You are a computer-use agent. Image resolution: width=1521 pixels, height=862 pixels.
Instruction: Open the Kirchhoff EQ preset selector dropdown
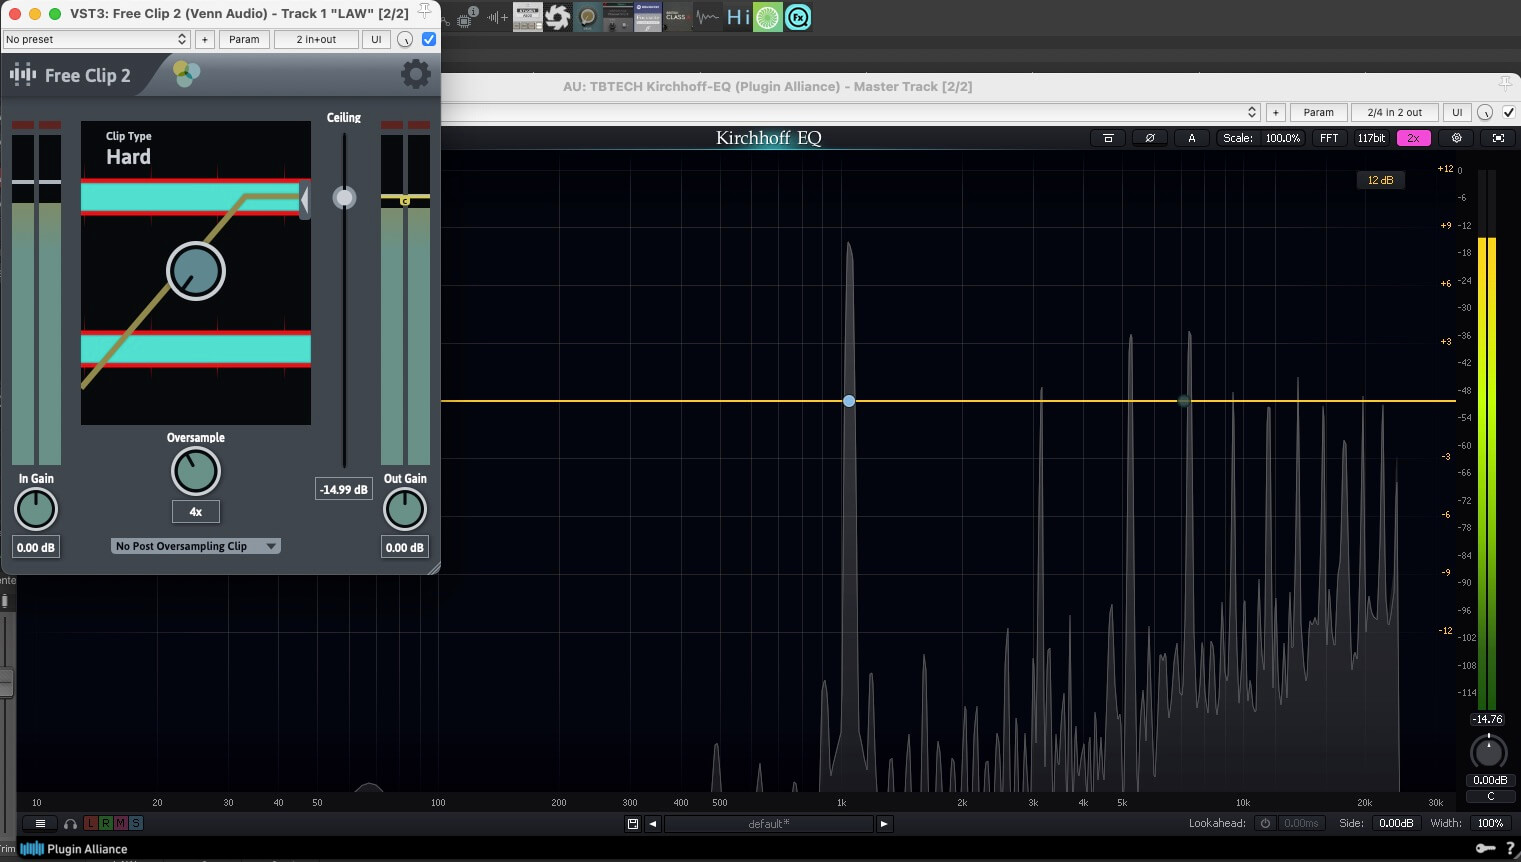(x=850, y=112)
